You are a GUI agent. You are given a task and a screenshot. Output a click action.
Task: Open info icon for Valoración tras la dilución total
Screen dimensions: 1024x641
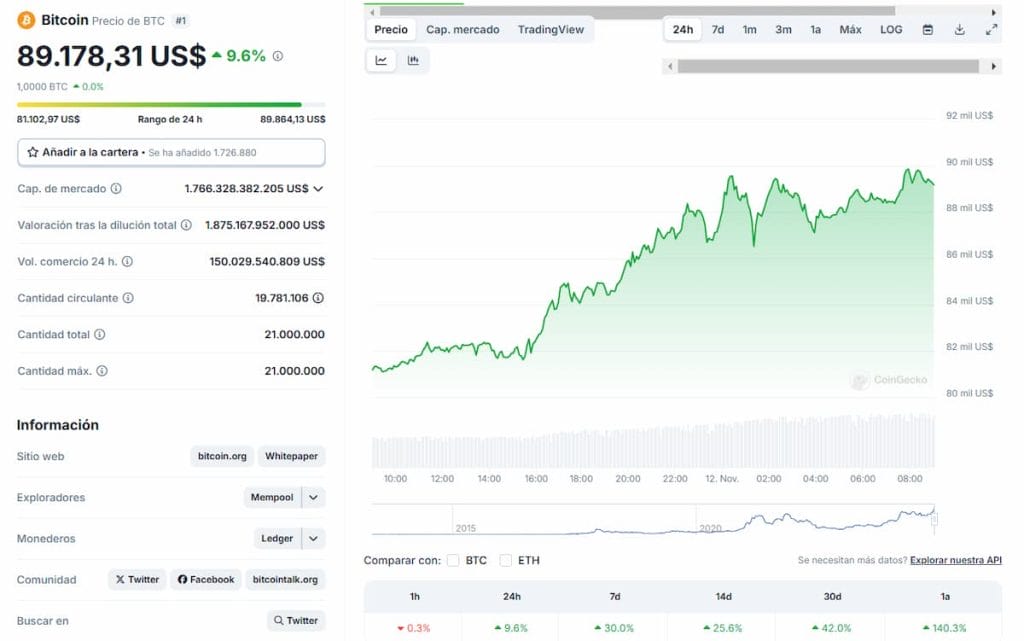coord(186,225)
